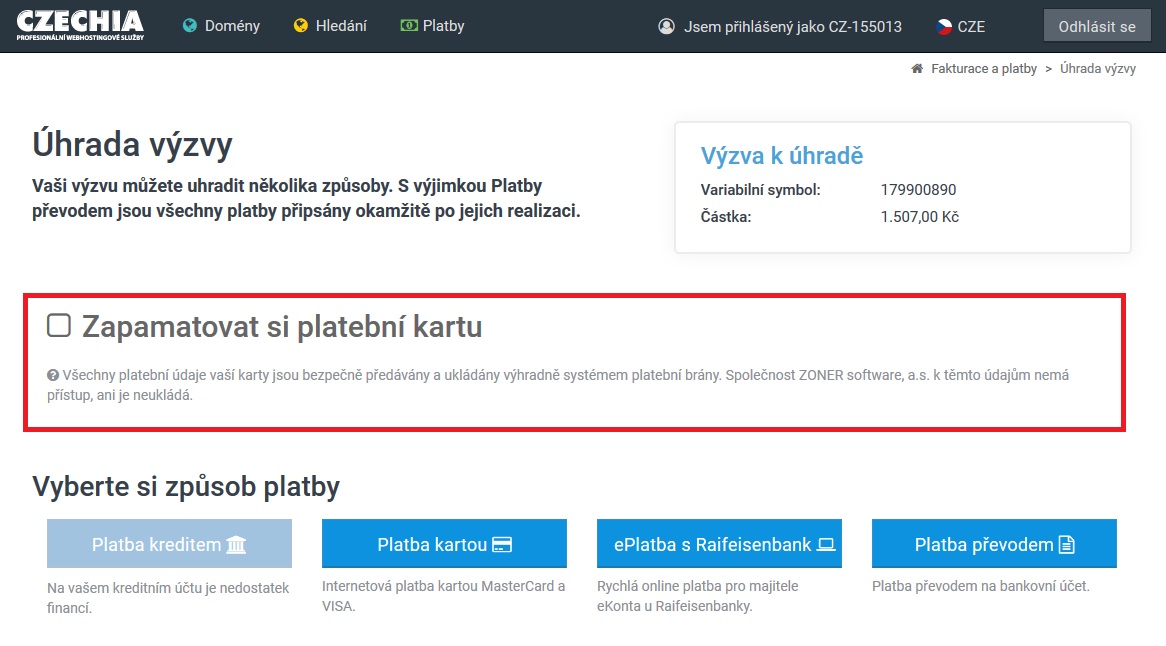Open the CZE language selector
The width and height of the screenshot is (1166, 646).
970,27
